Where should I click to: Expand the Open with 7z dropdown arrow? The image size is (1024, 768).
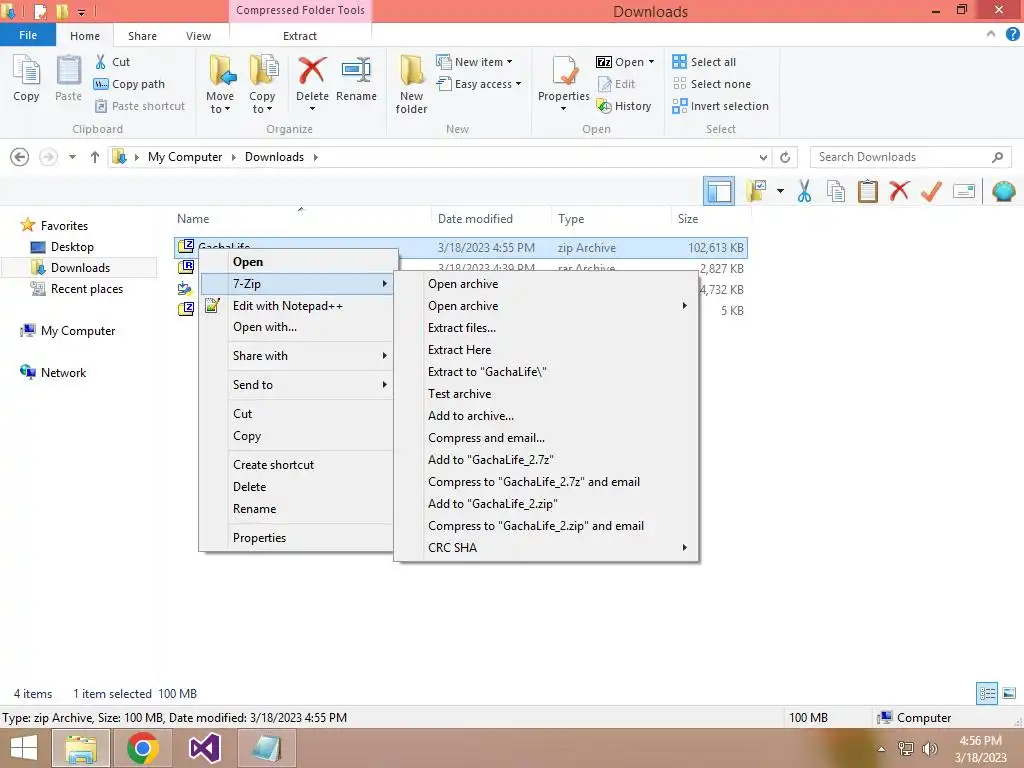click(x=651, y=62)
